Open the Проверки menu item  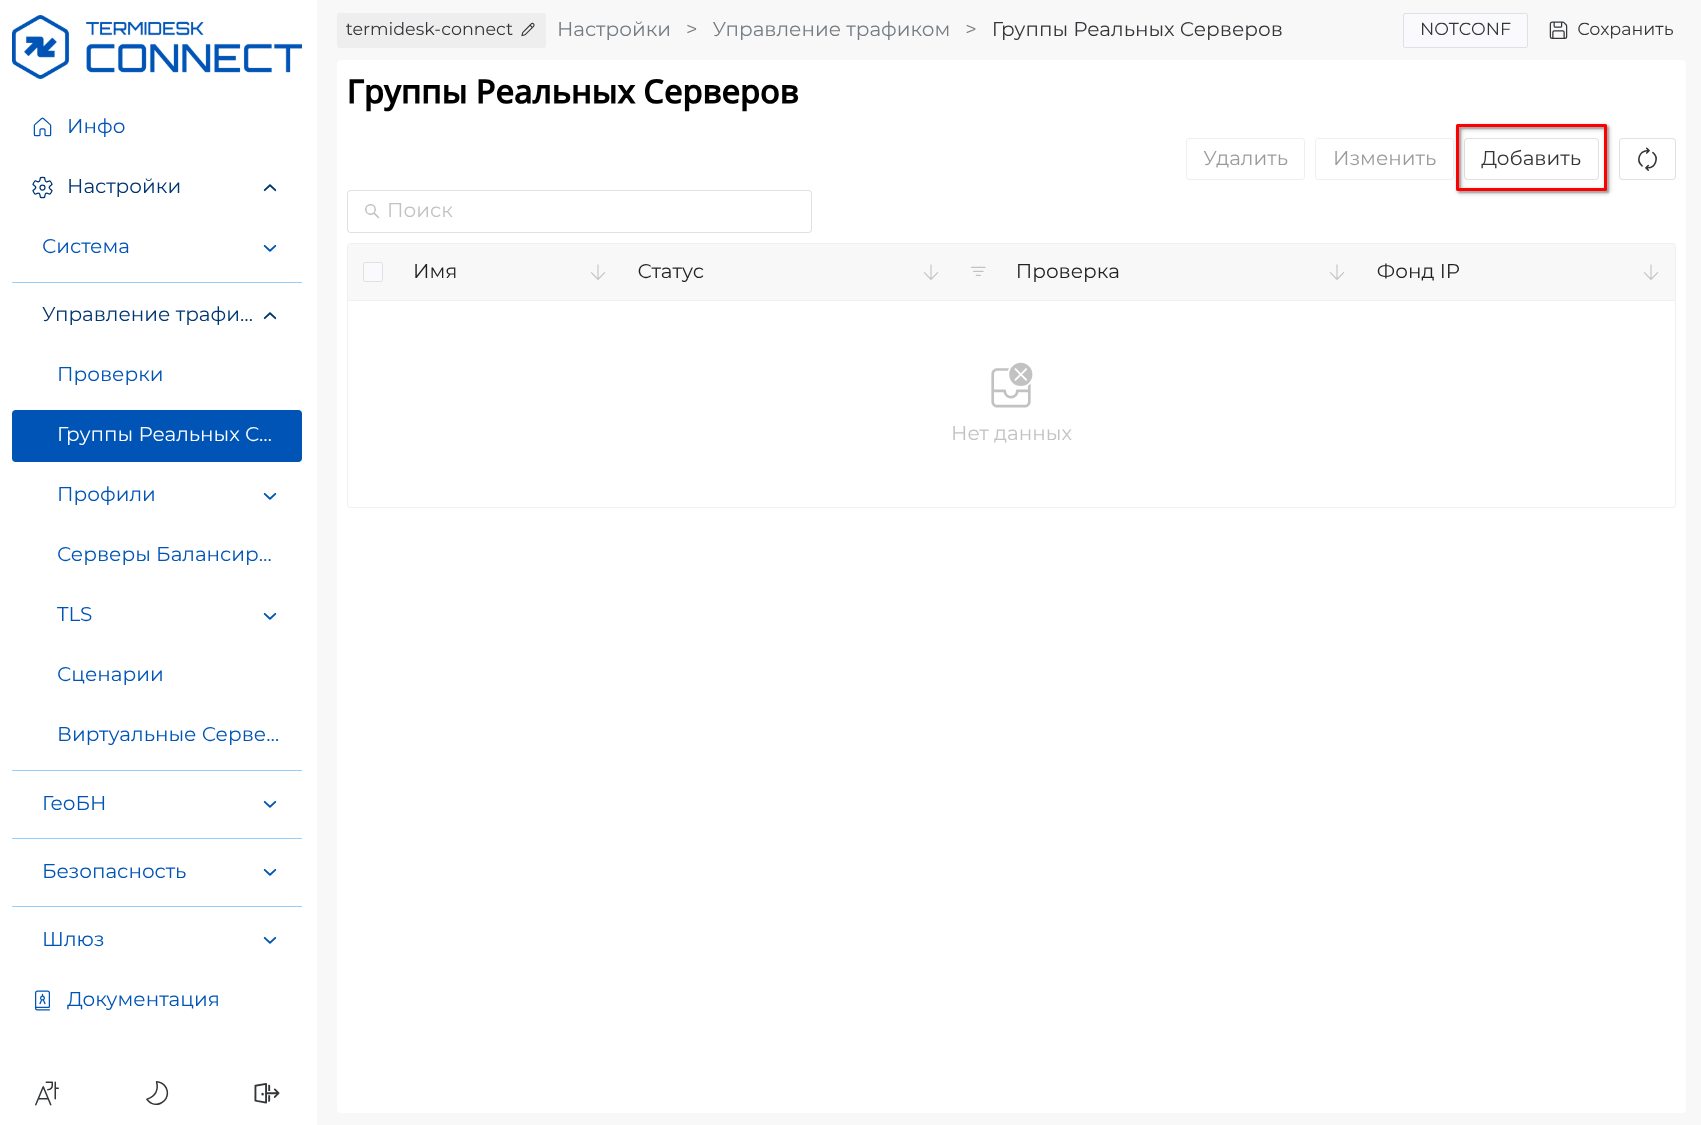click(x=110, y=375)
